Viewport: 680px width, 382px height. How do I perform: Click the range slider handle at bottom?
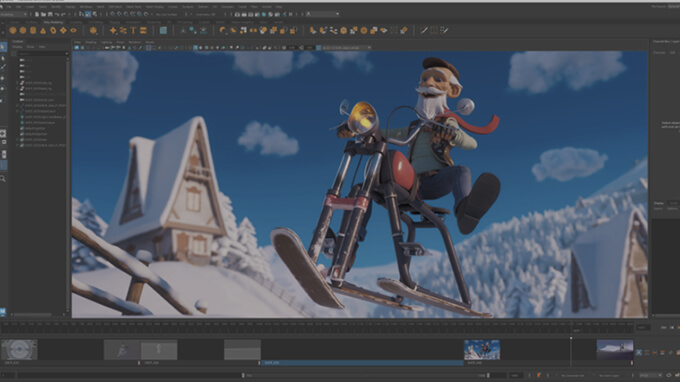243,375
